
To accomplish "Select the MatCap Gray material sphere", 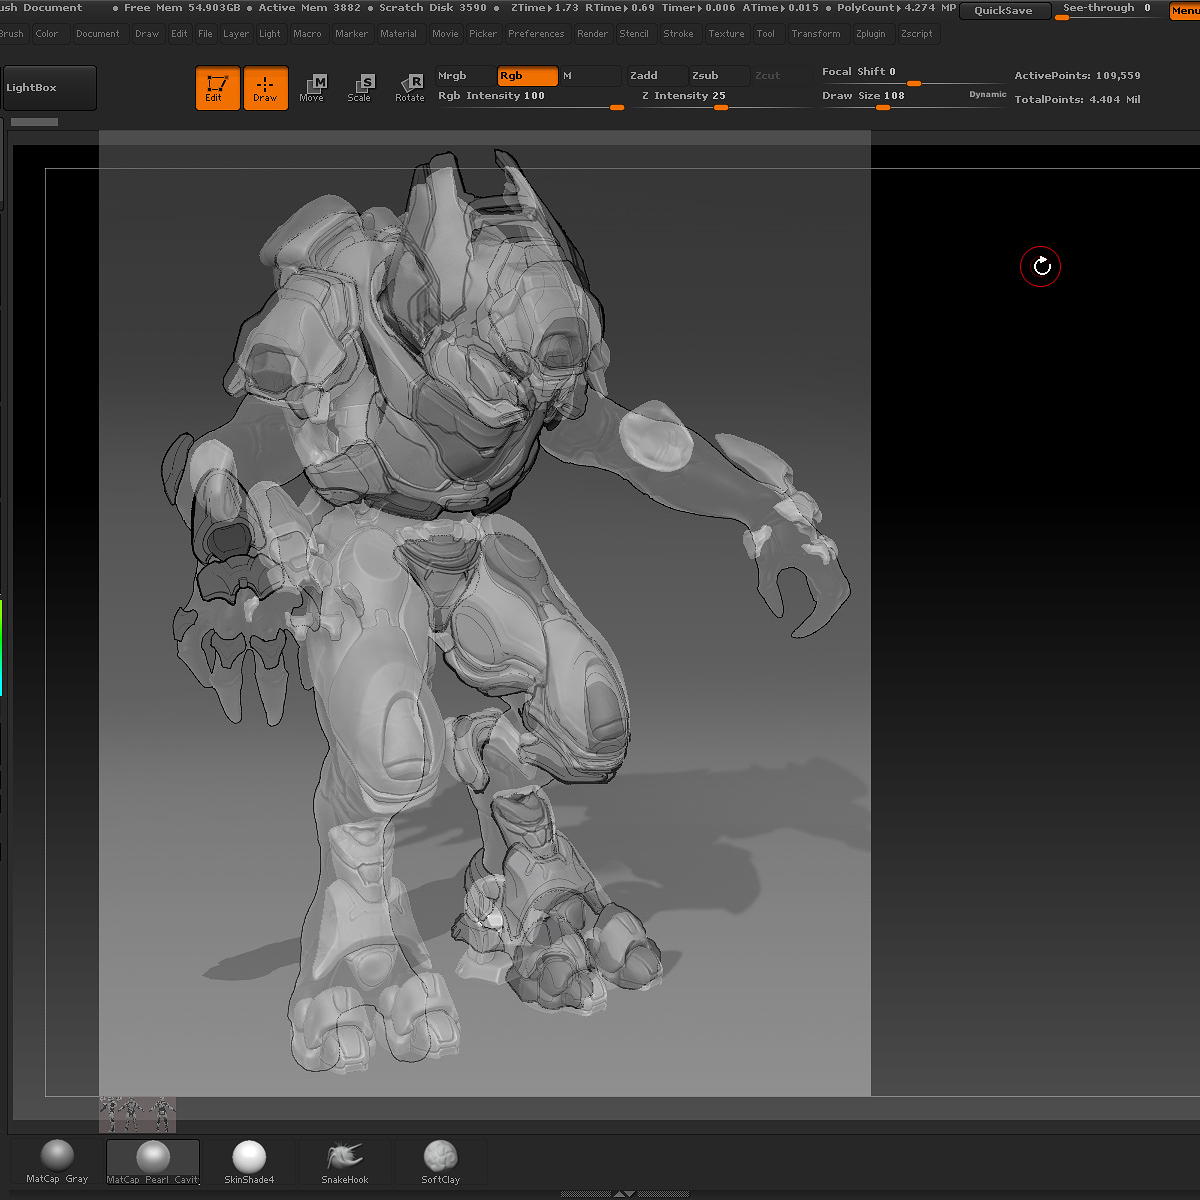I will click(57, 1162).
